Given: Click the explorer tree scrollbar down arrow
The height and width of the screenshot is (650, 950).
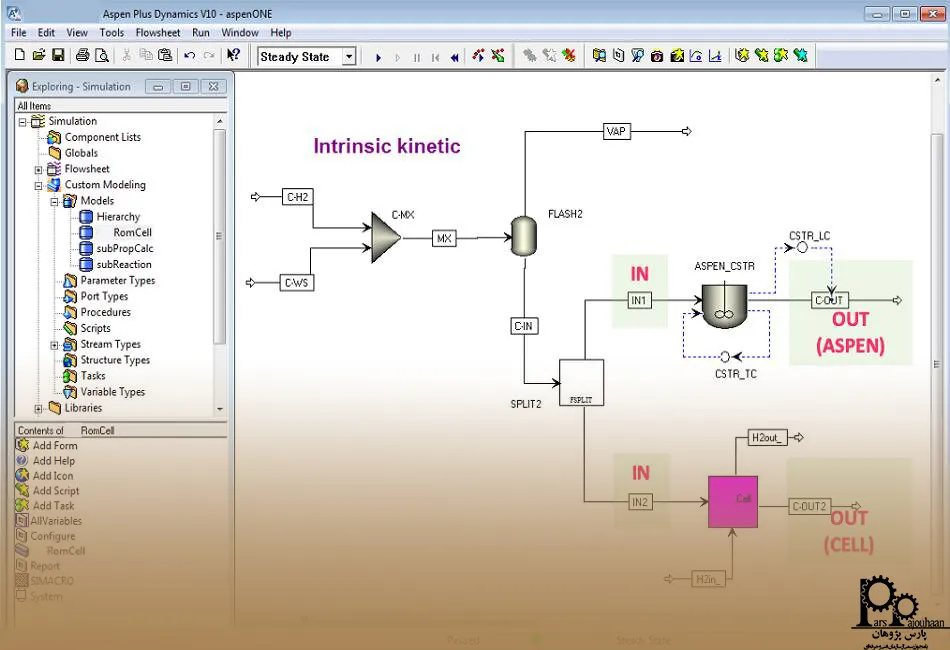Looking at the screenshot, I should pyautogui.click(x=220, y=409).
